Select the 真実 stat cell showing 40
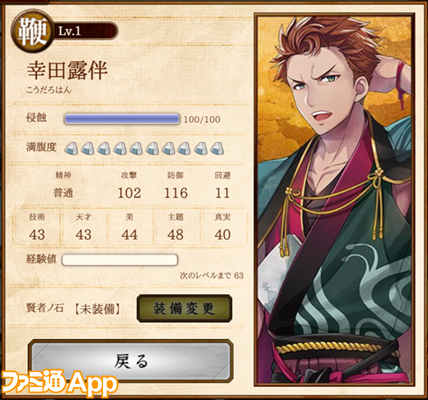The image size is (428, 400). (222, 227)
